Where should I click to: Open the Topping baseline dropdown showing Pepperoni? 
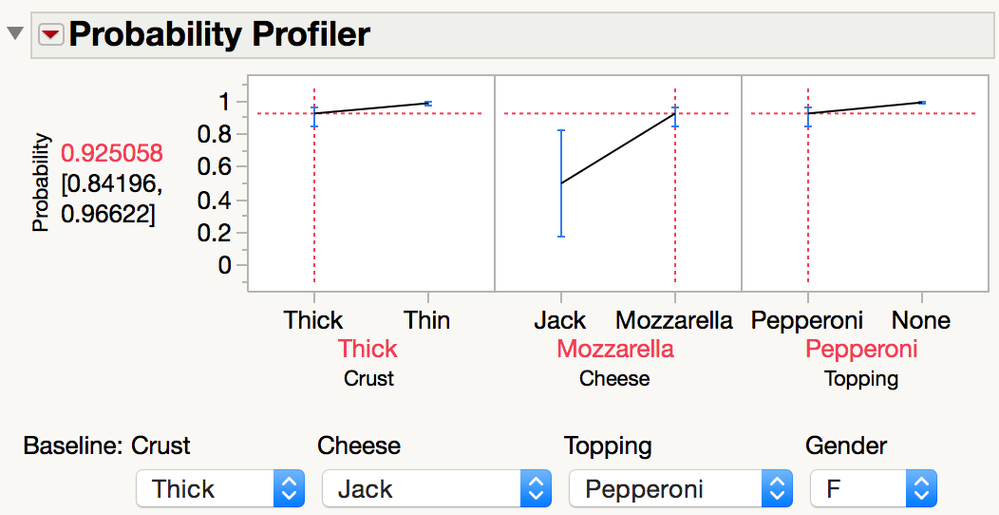pos(680,489)
